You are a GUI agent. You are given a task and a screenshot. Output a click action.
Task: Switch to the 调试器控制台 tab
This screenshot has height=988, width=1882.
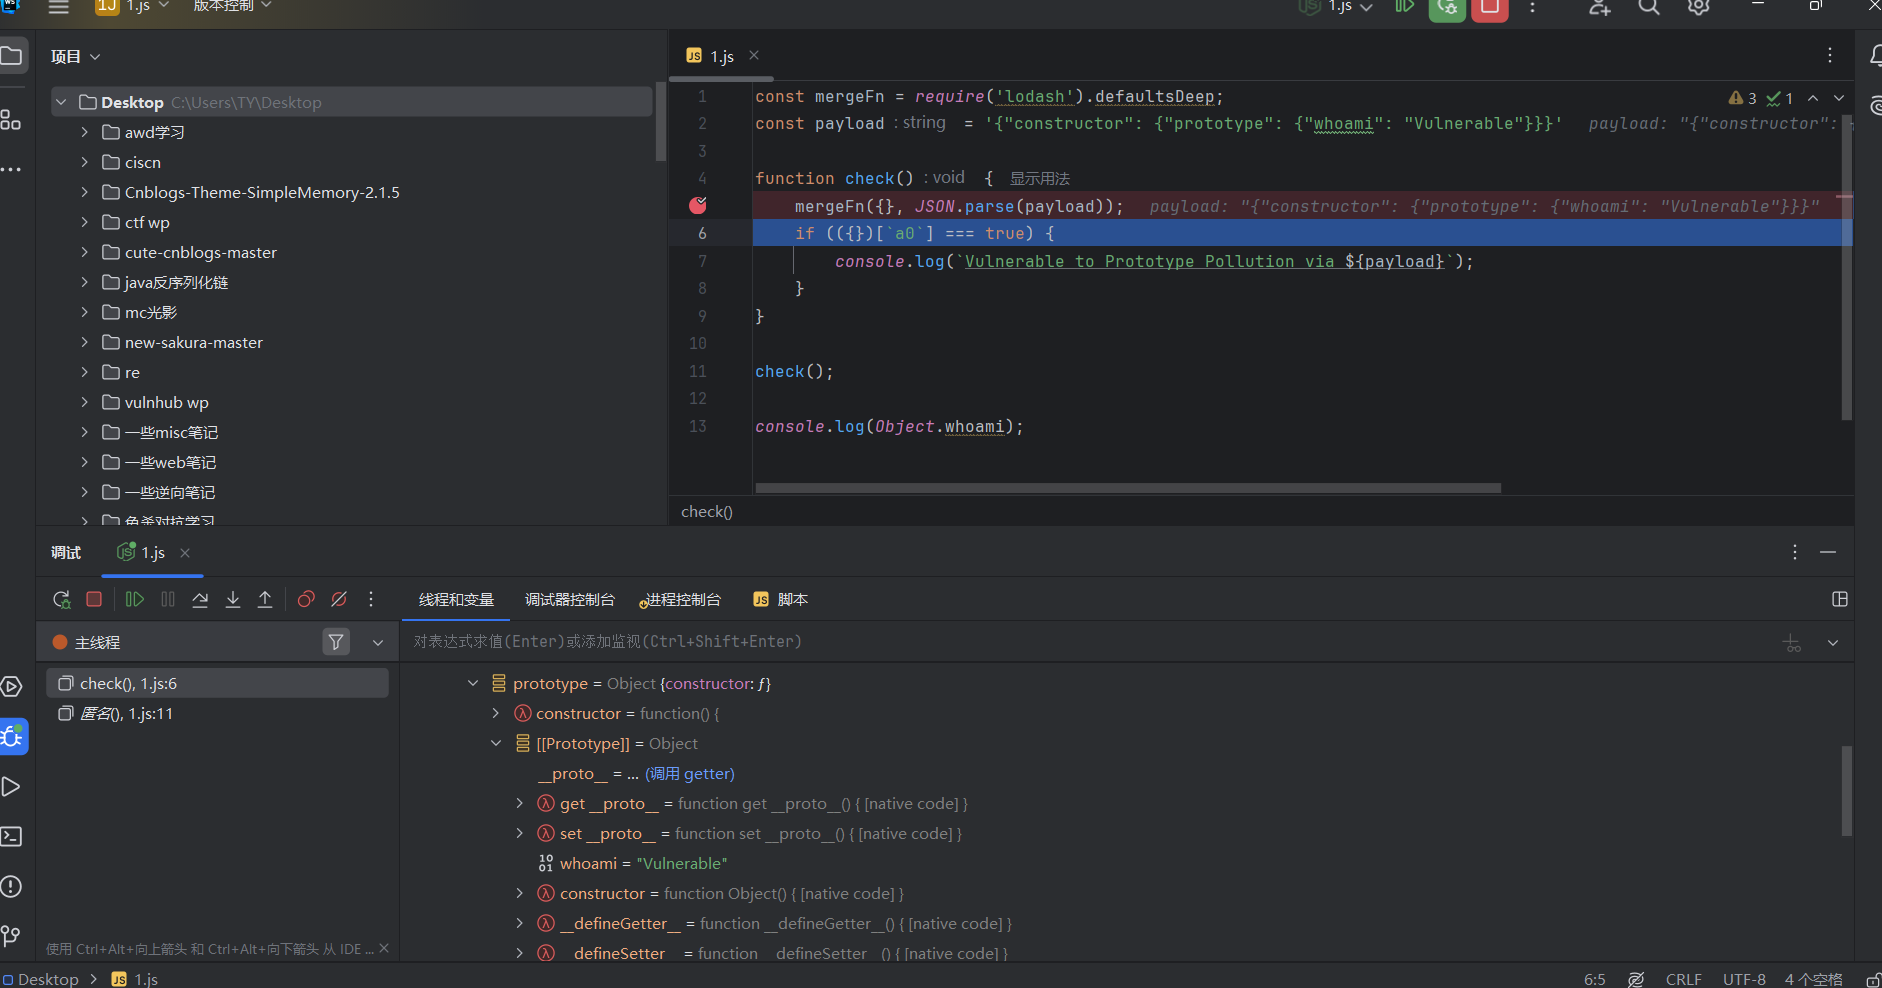pos(570,599)
